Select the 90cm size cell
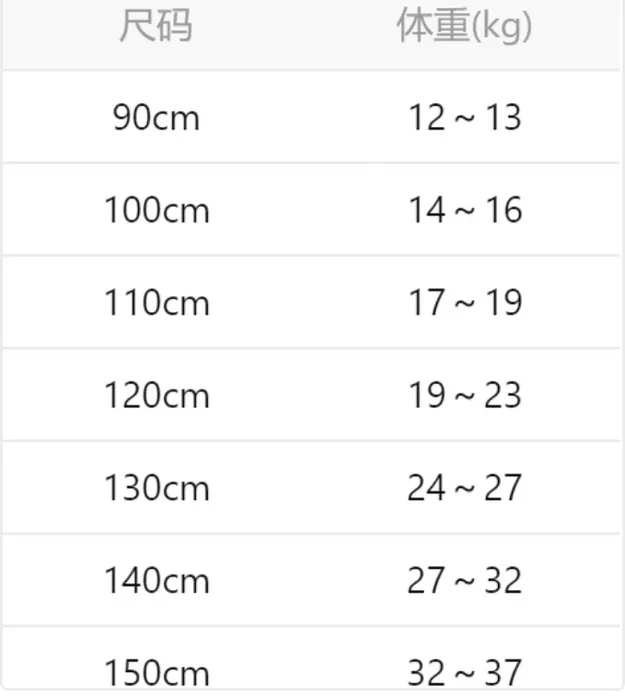The image size is (625, 700). pyautogui.click(x=156, y=118)
